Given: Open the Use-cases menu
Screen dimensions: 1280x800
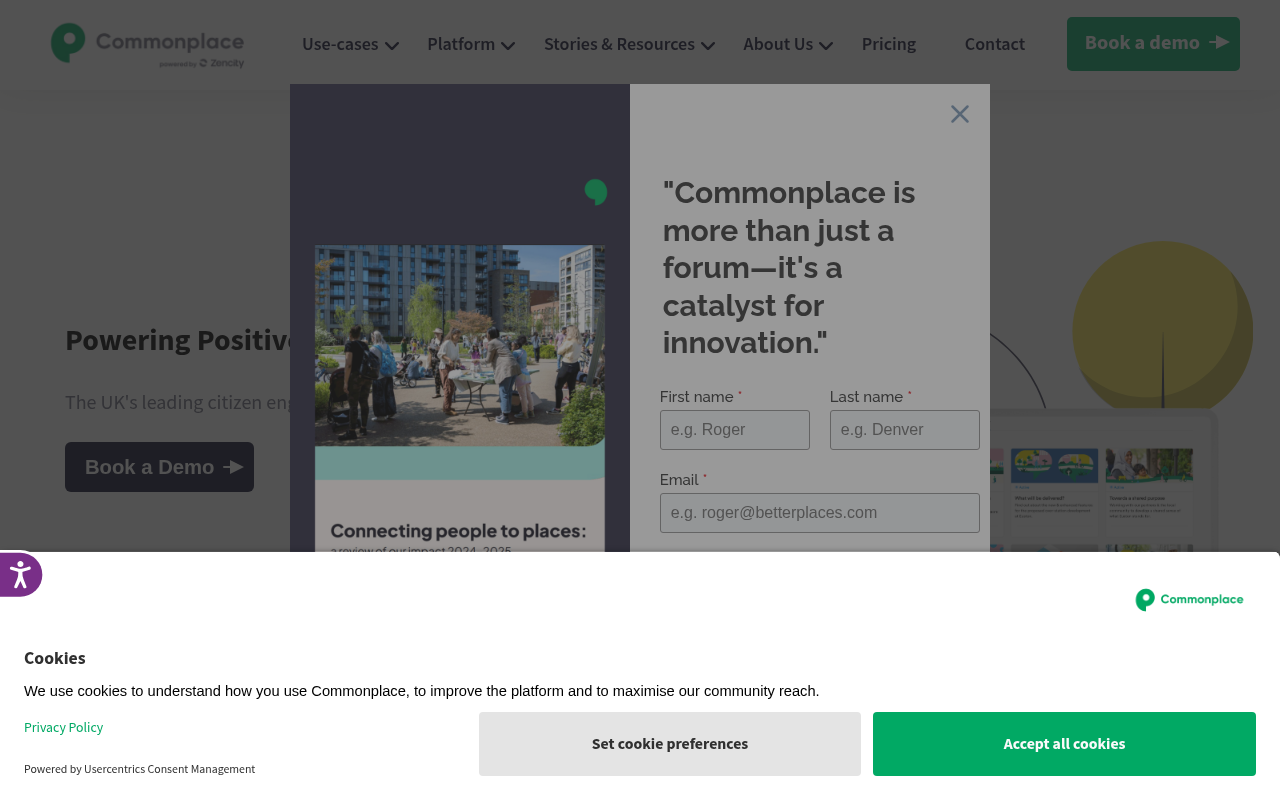Looking at the screenshot, I should click(340, 44).
